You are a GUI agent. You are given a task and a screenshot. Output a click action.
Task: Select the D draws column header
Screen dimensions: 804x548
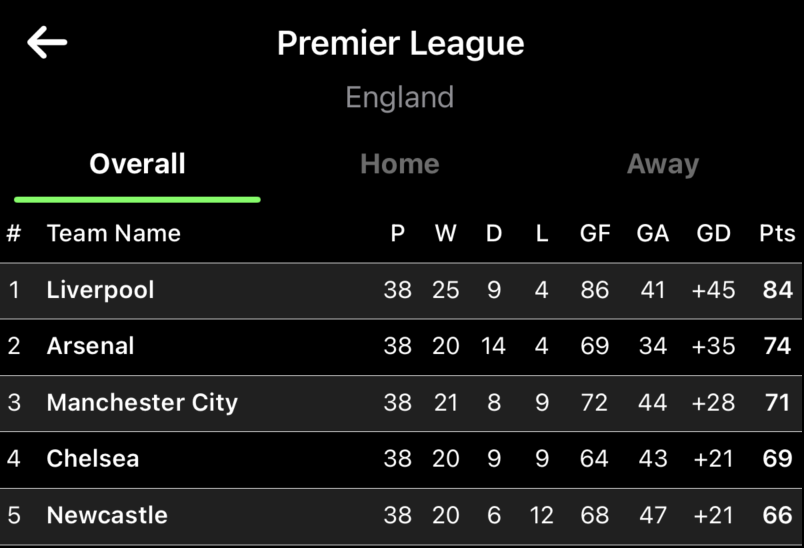click(494, 234)
